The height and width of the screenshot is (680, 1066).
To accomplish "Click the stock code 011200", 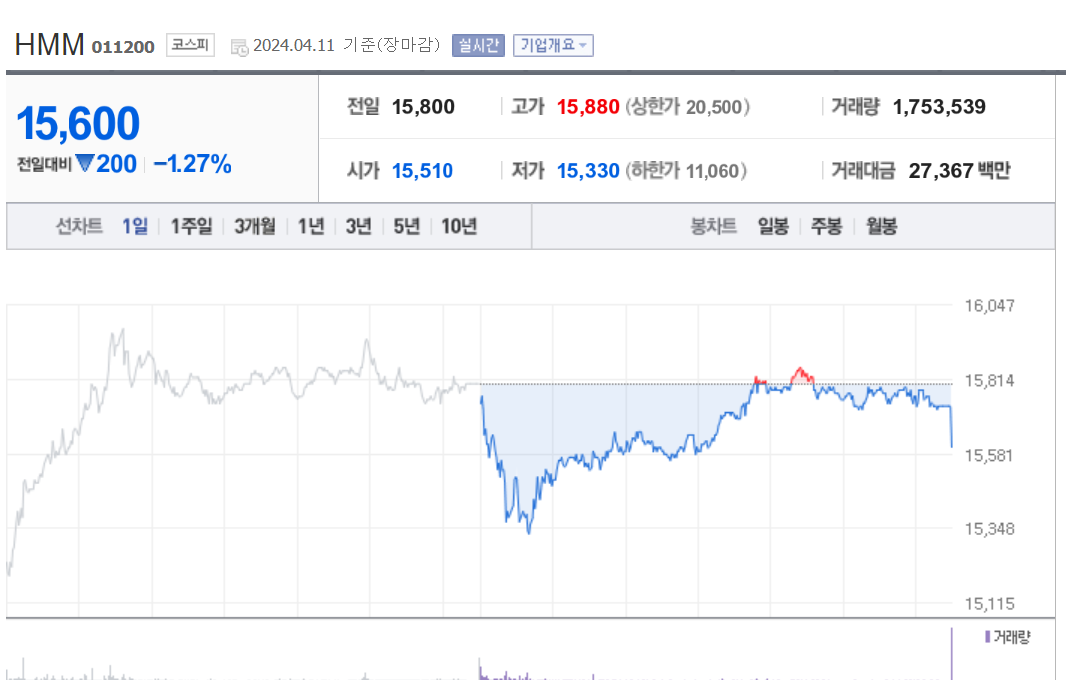I will (123, 47).
